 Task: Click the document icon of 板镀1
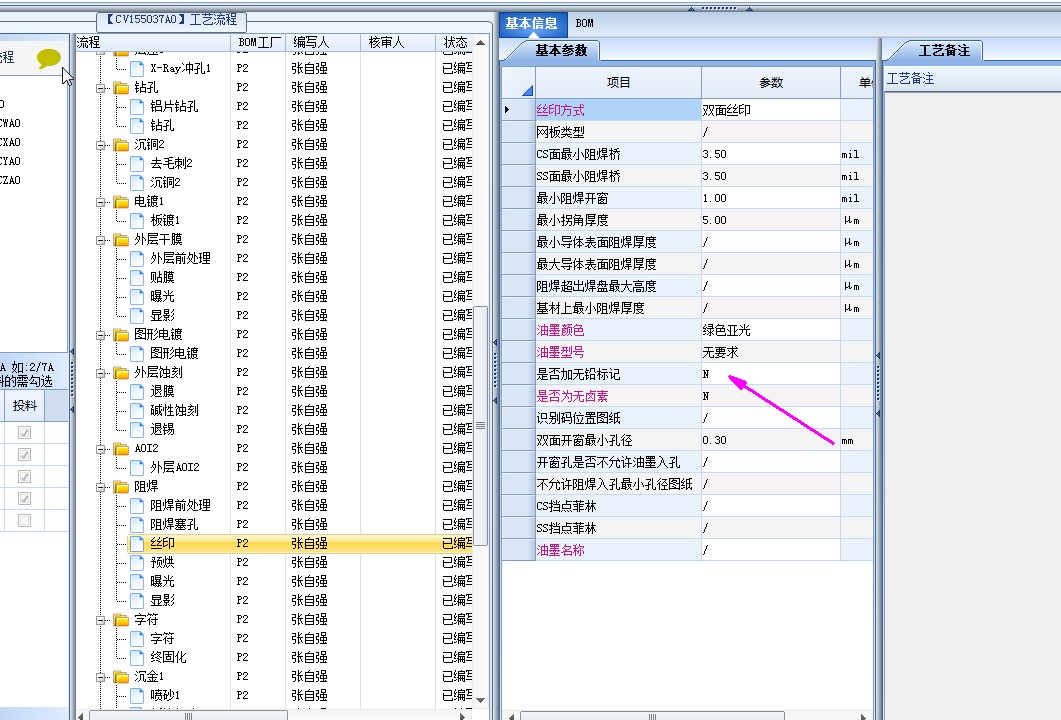pyautogui.click(x=137, y=221)
